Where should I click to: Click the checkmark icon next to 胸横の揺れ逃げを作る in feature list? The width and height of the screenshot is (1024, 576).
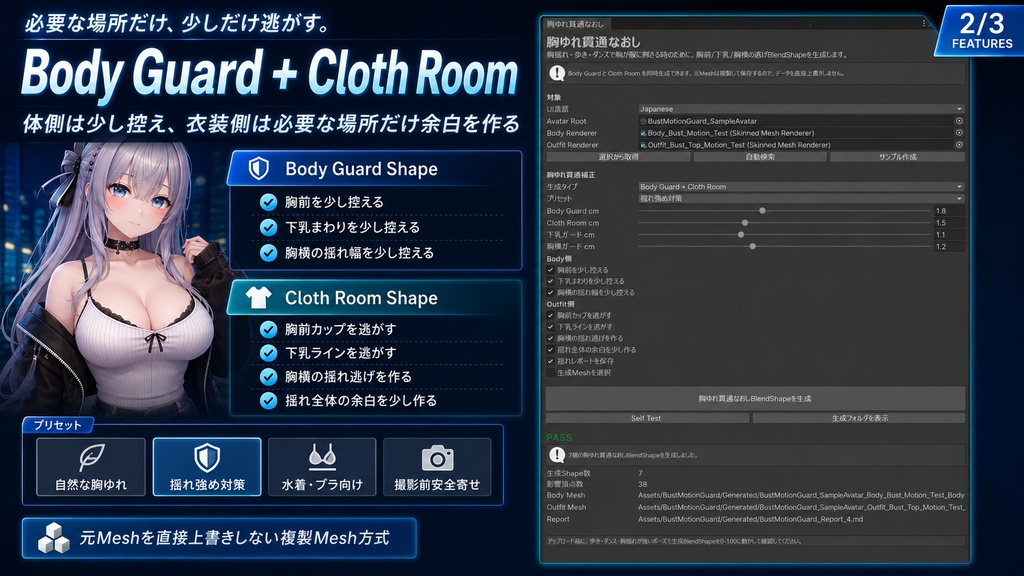[268, 377]
